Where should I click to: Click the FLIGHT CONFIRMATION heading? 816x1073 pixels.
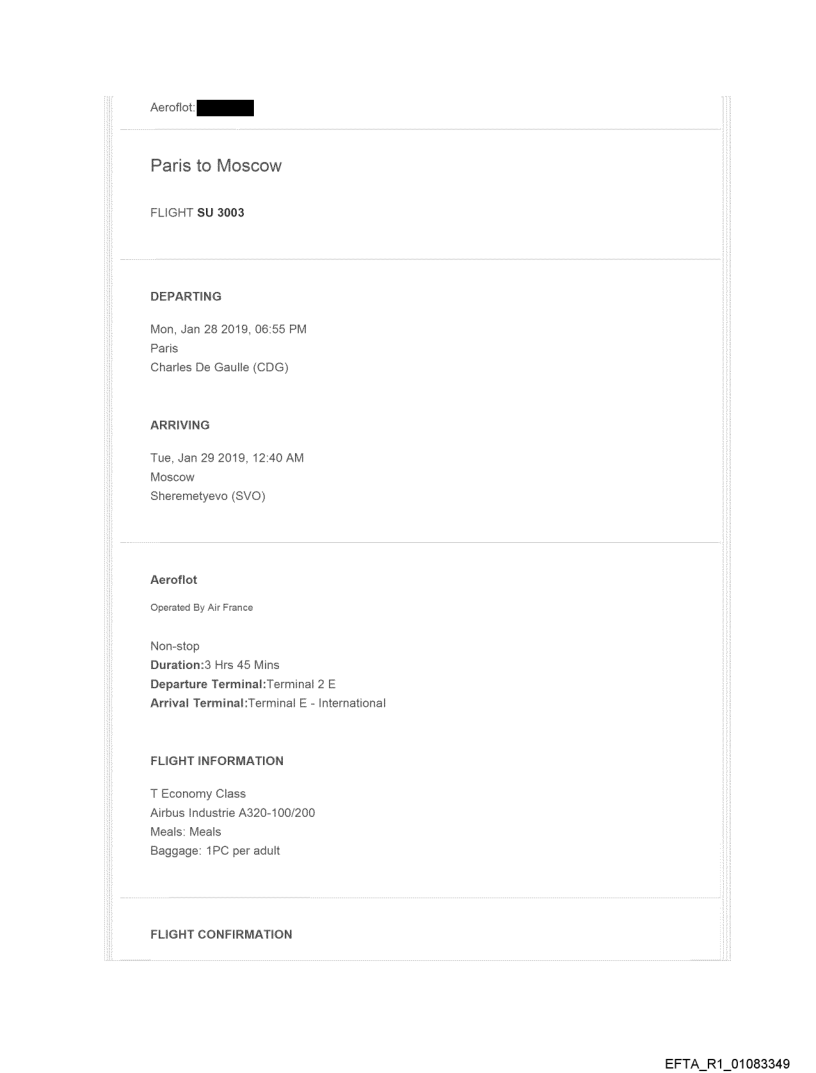pyautogui.click(x=221, y=934)
